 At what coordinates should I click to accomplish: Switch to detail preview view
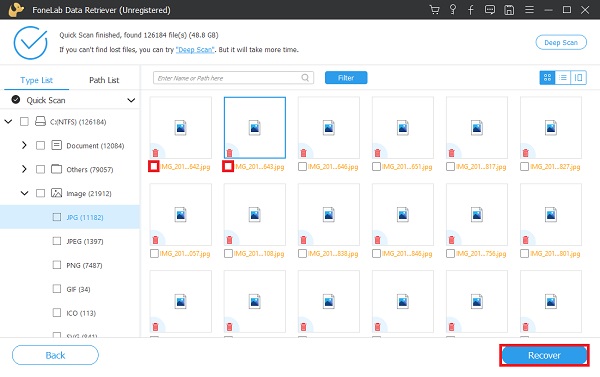pyautogui.click(x=579, y=78)
